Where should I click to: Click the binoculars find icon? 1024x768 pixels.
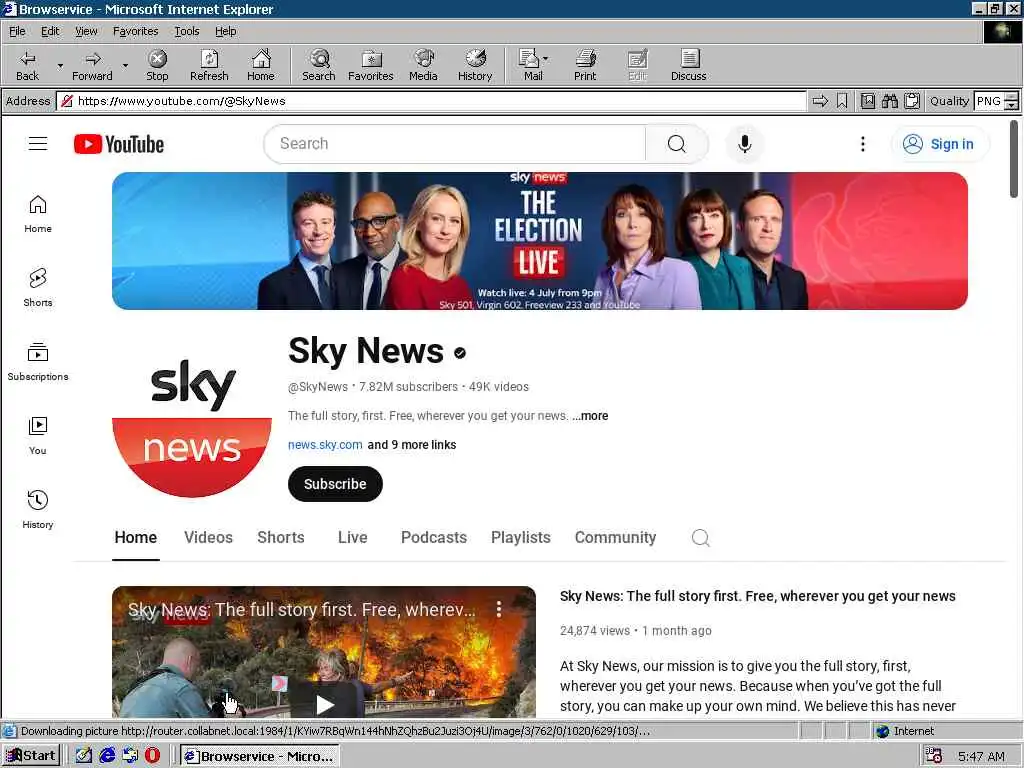(x=889, y=101)
